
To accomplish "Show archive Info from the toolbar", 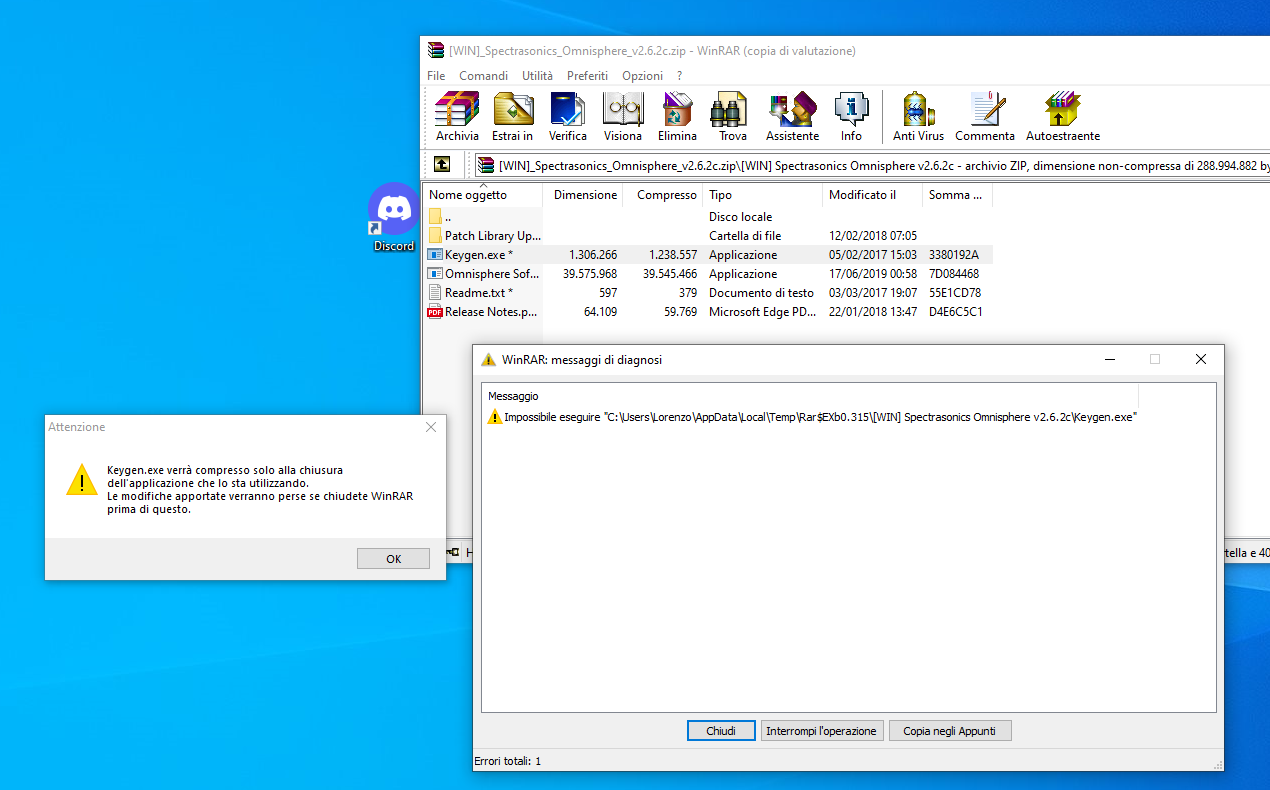I will pos(851,117).
